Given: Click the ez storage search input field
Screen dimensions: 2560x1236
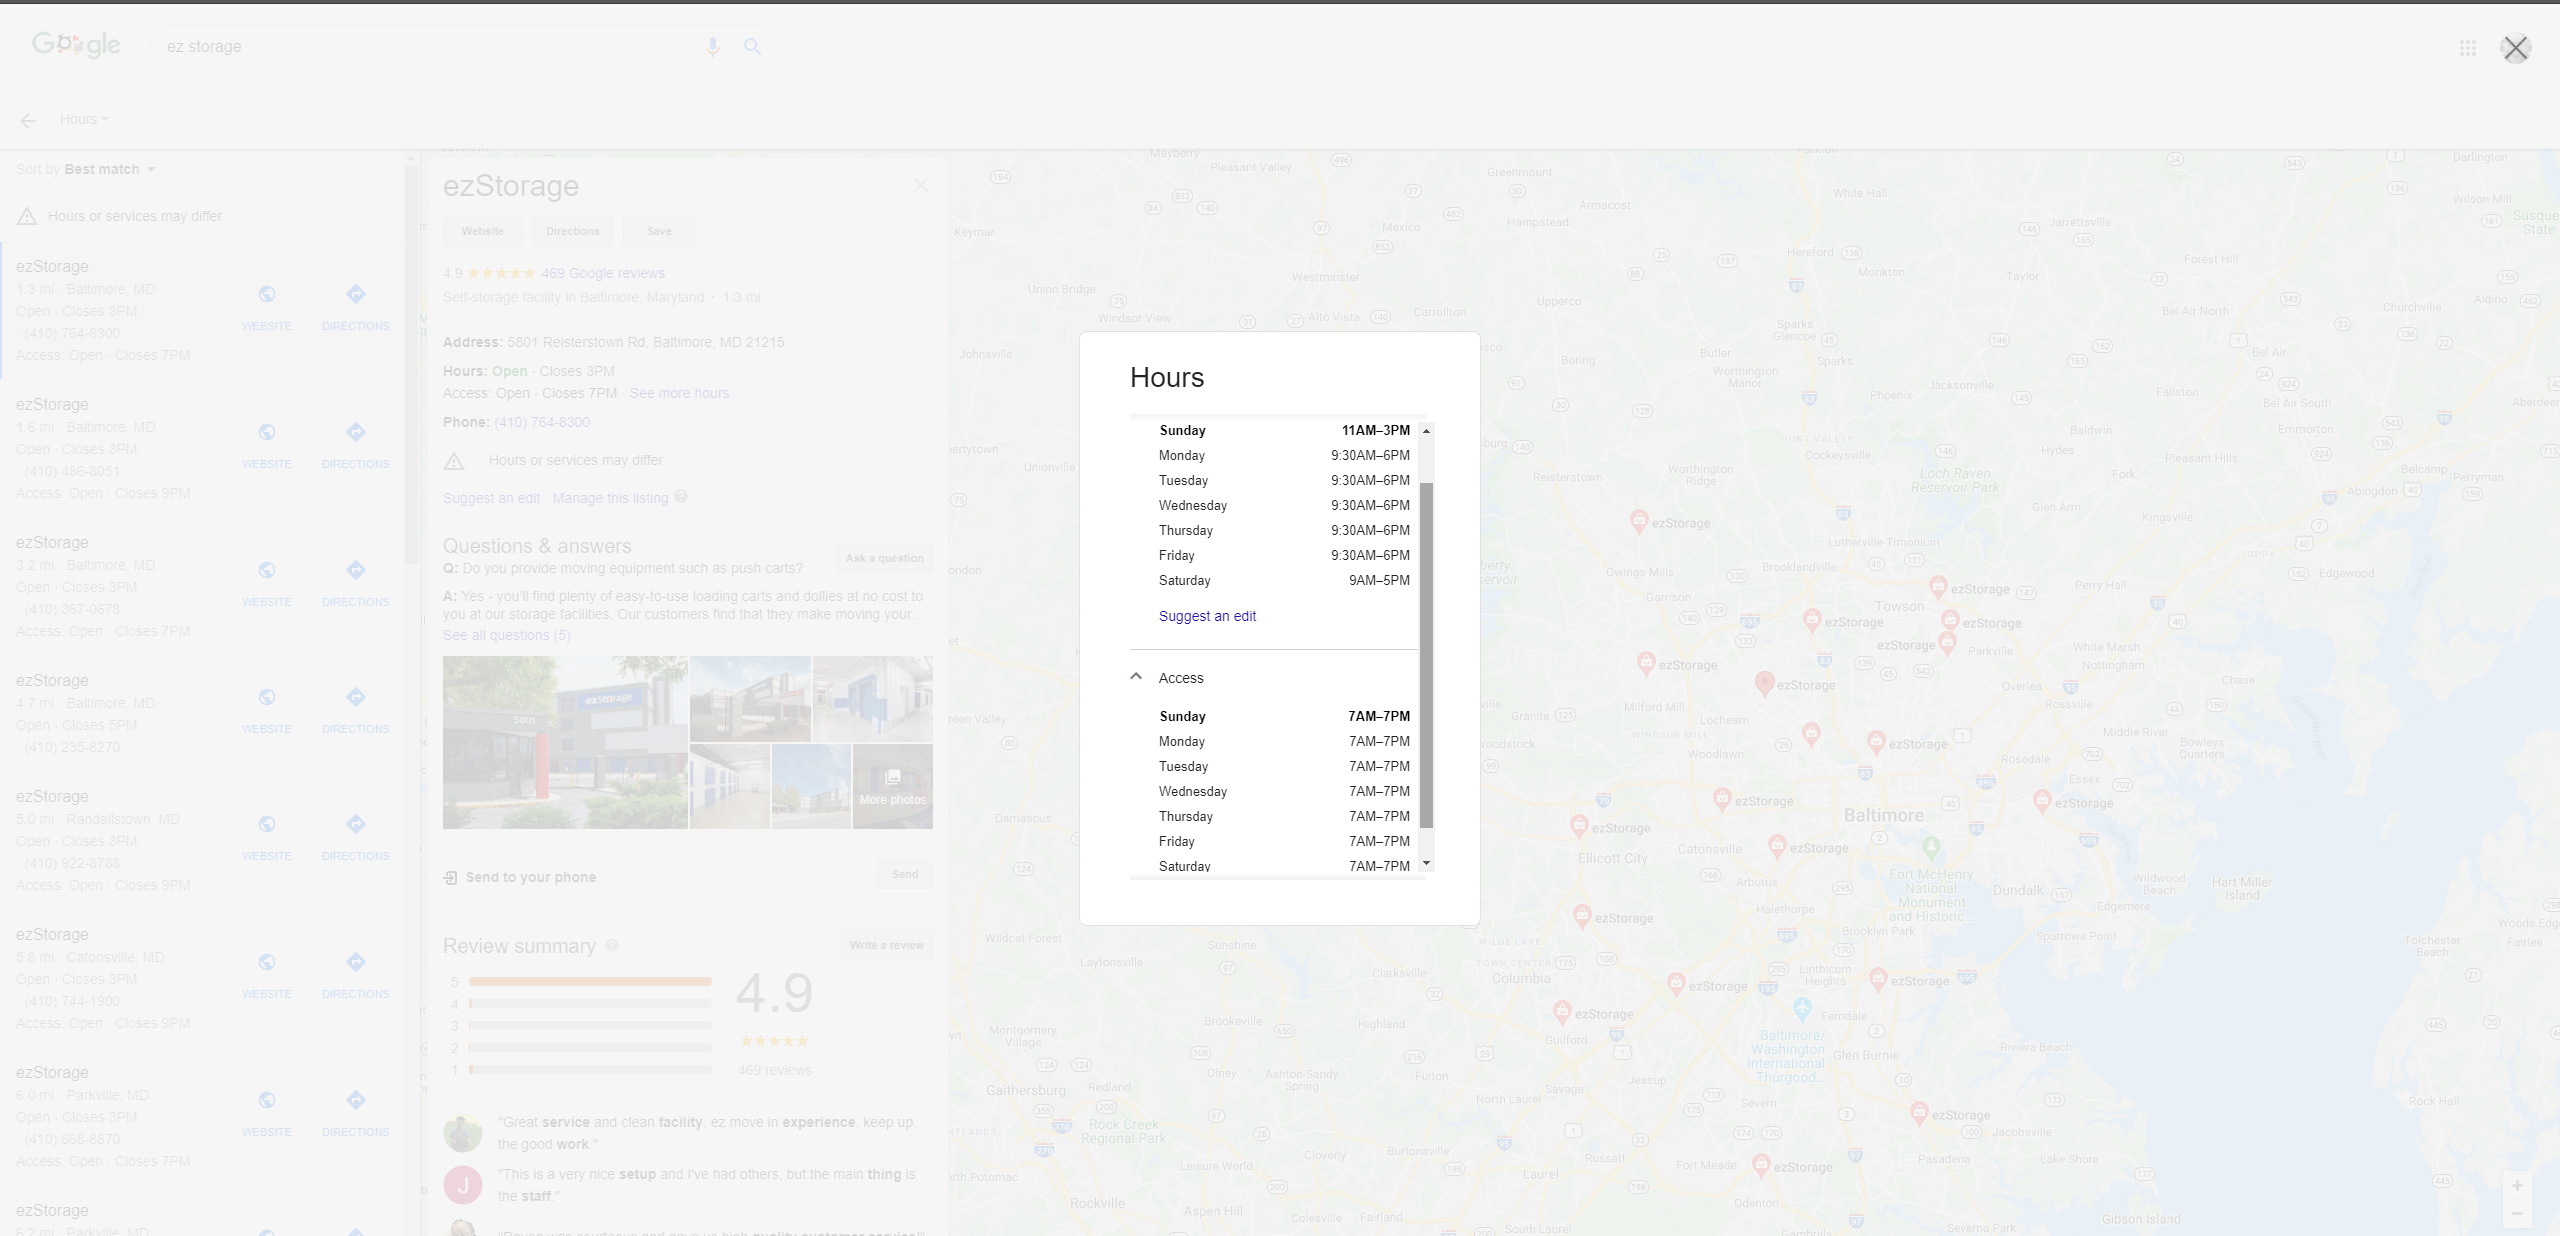Looking at the screenshot, I should [420, 47].
